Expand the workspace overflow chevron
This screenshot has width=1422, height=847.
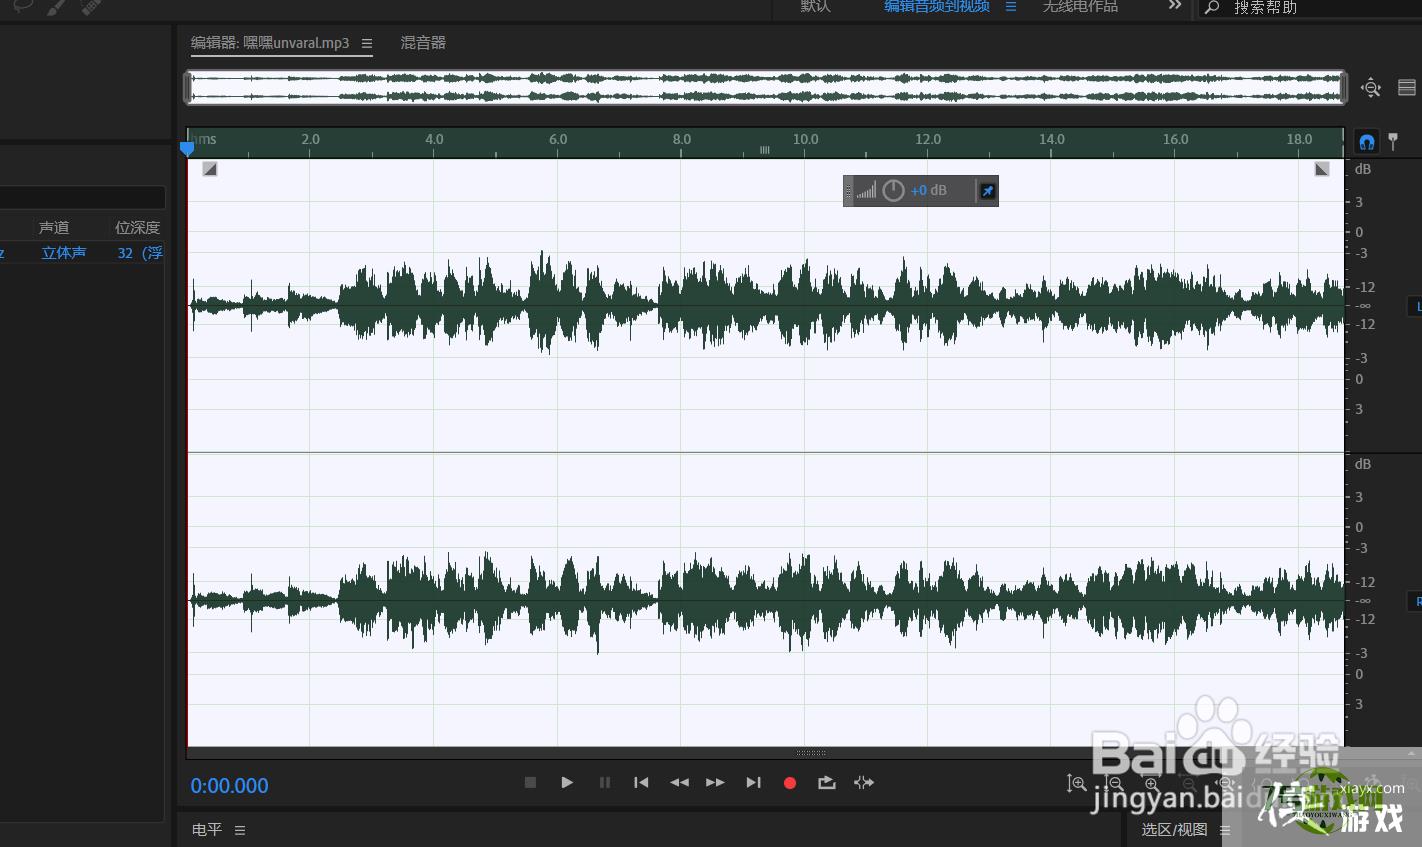(x=1175, y=6)
